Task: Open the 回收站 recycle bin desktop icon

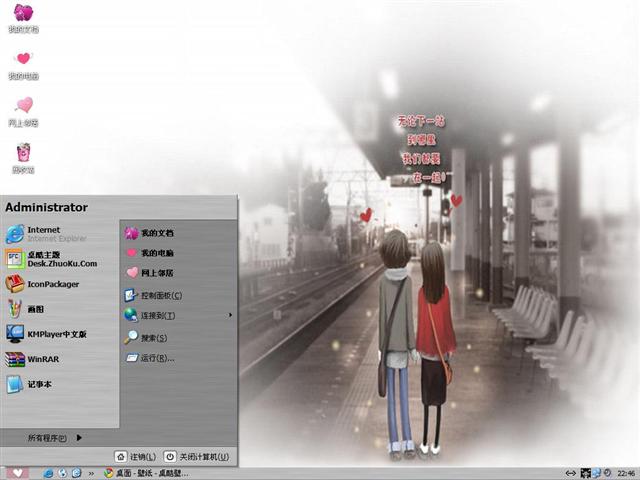Action: (23, 157)
